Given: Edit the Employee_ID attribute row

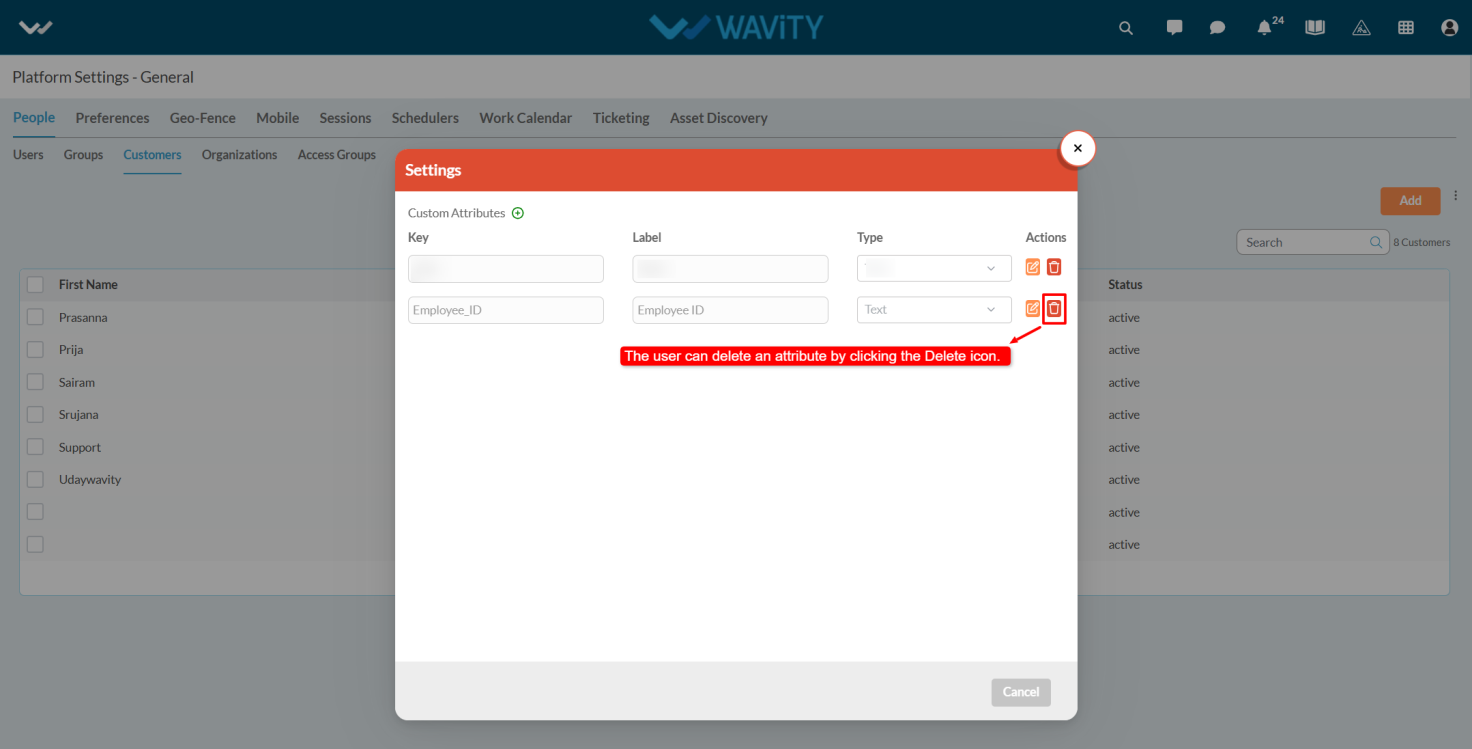Looking at the screenshot, I should [1033, 309].
